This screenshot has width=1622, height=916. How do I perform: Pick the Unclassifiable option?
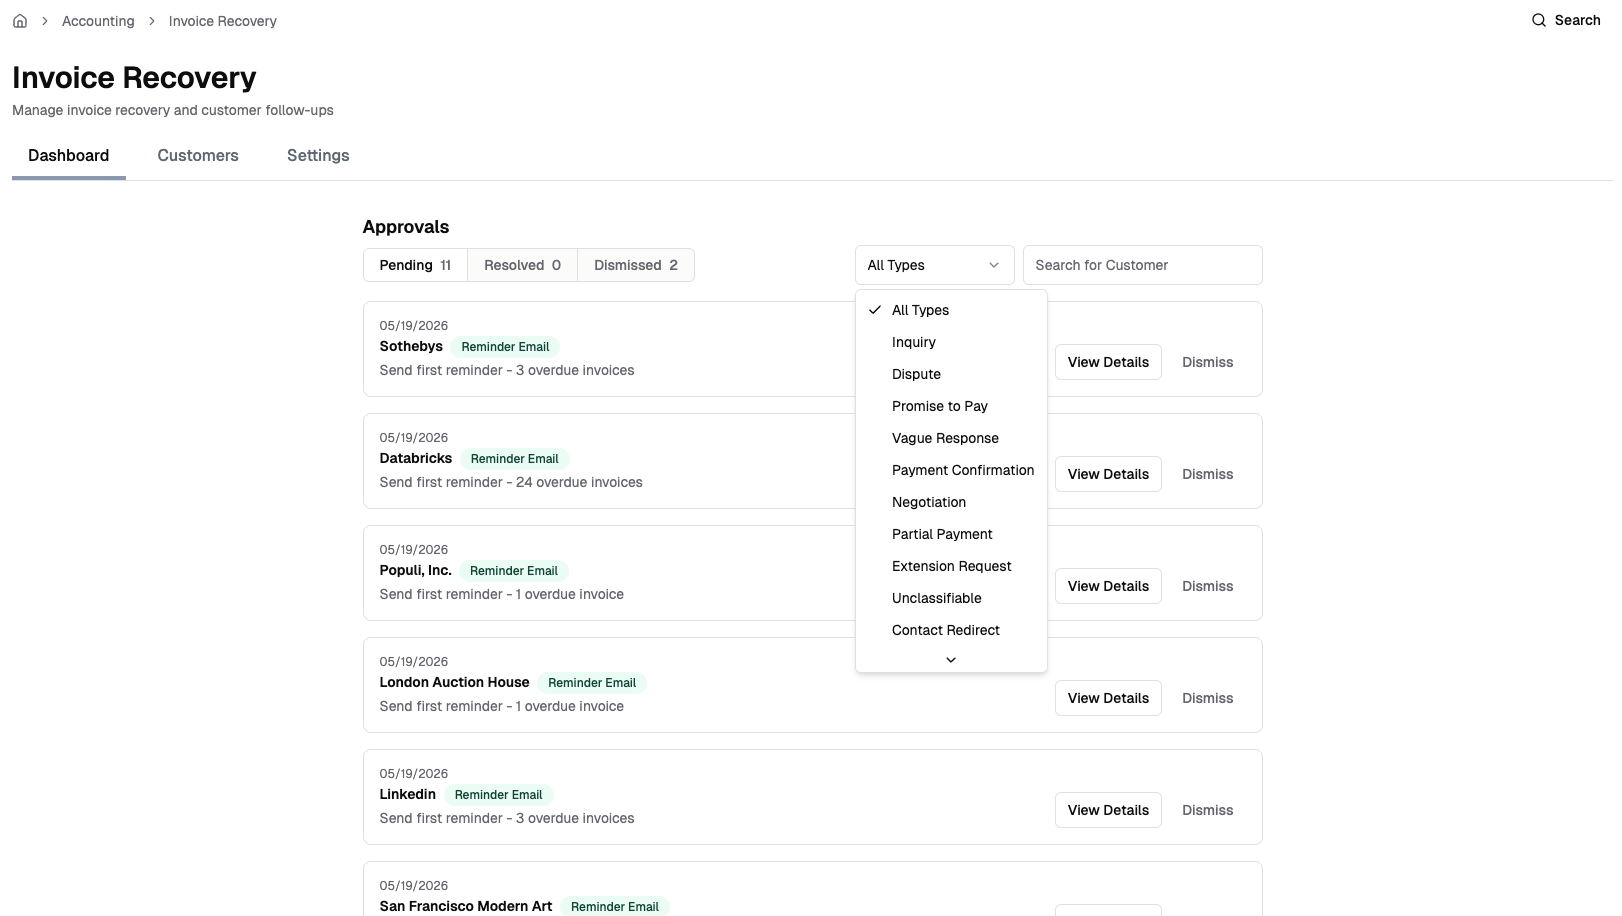951,598
